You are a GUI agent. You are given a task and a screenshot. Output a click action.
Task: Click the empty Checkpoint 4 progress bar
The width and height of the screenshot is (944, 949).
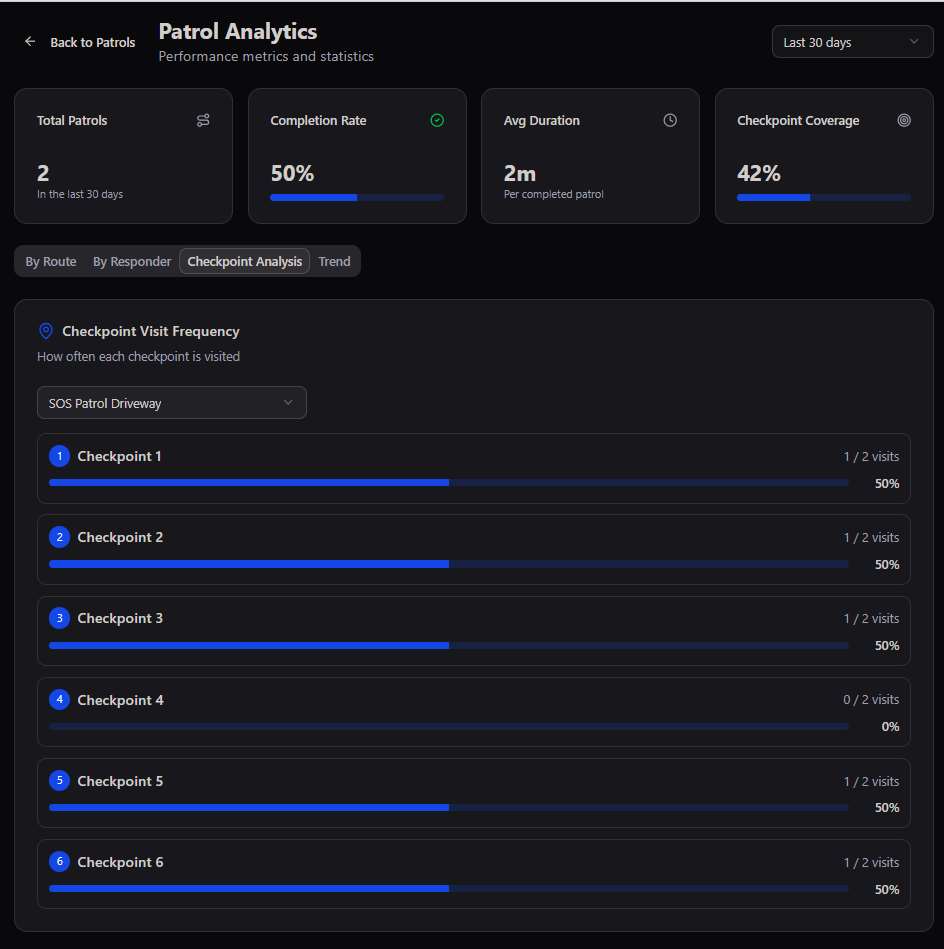tap(448, 726)
